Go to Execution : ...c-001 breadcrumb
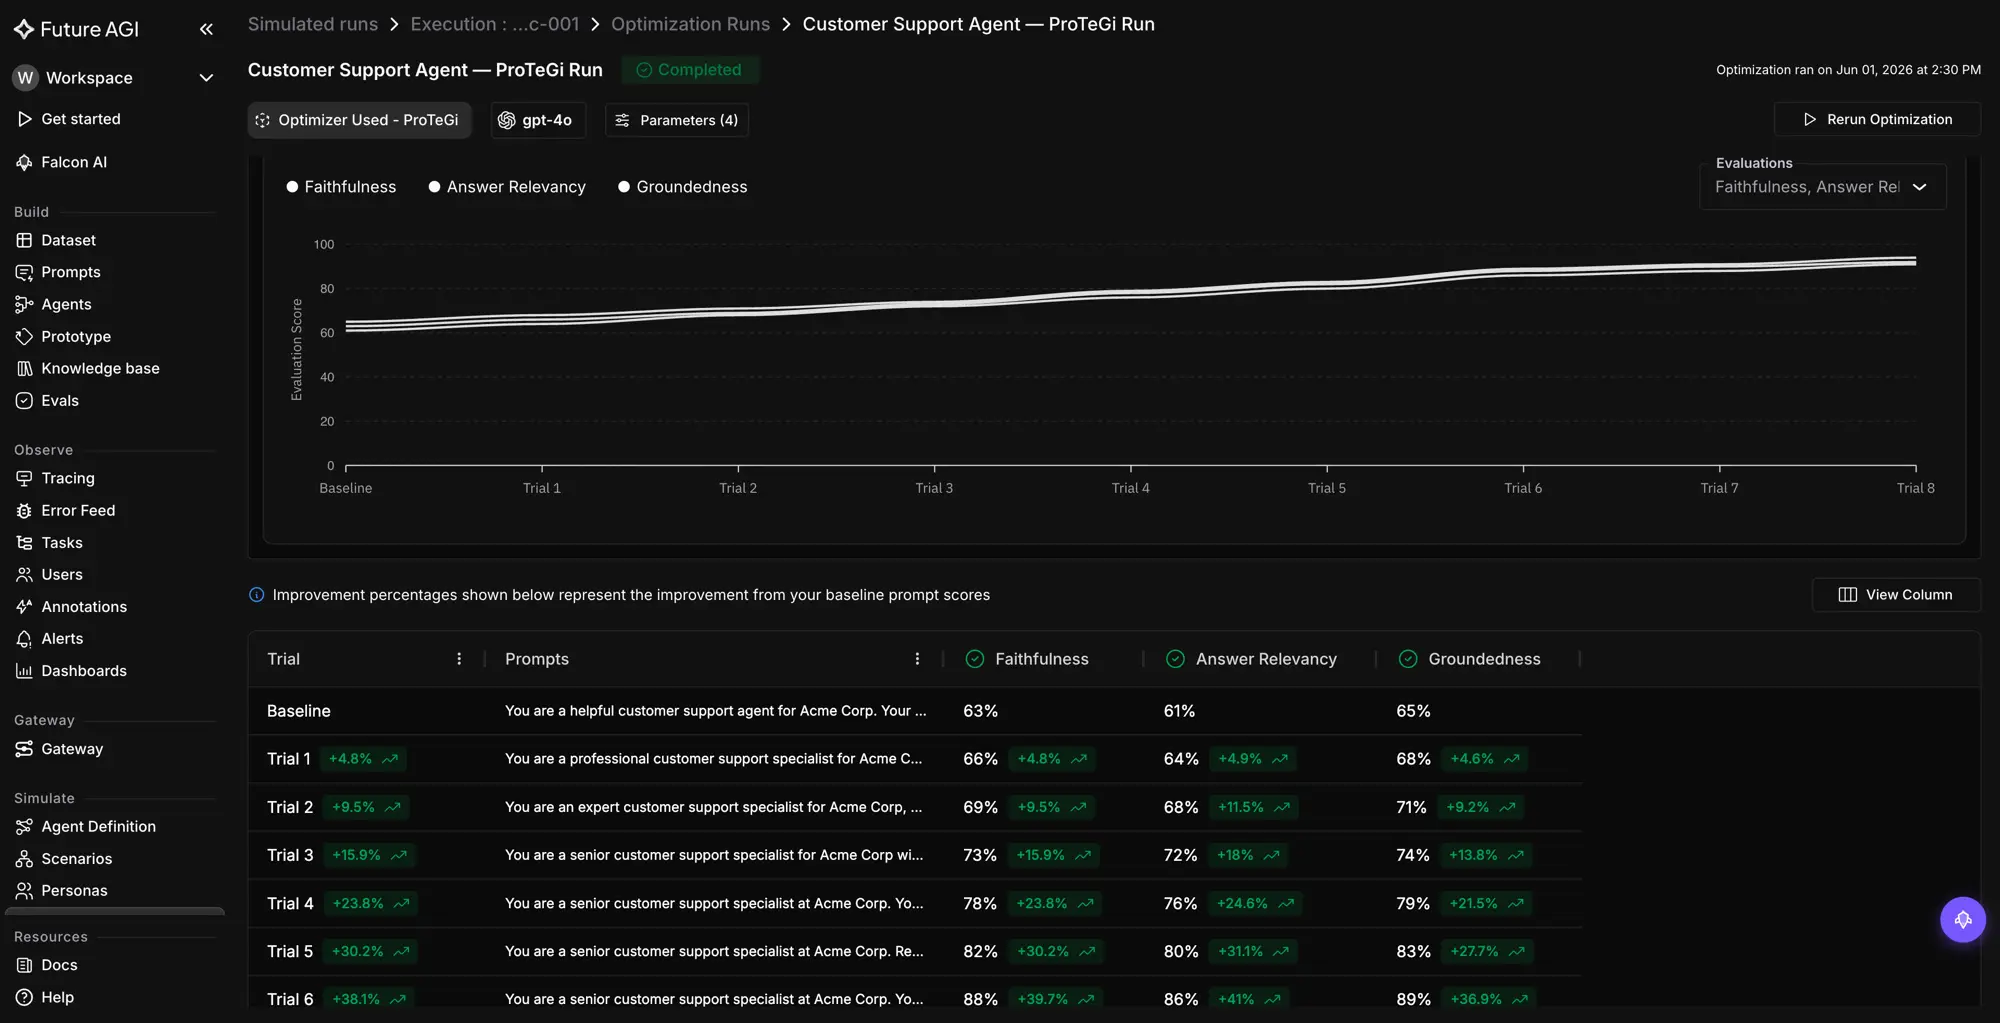 click(495, 24)
